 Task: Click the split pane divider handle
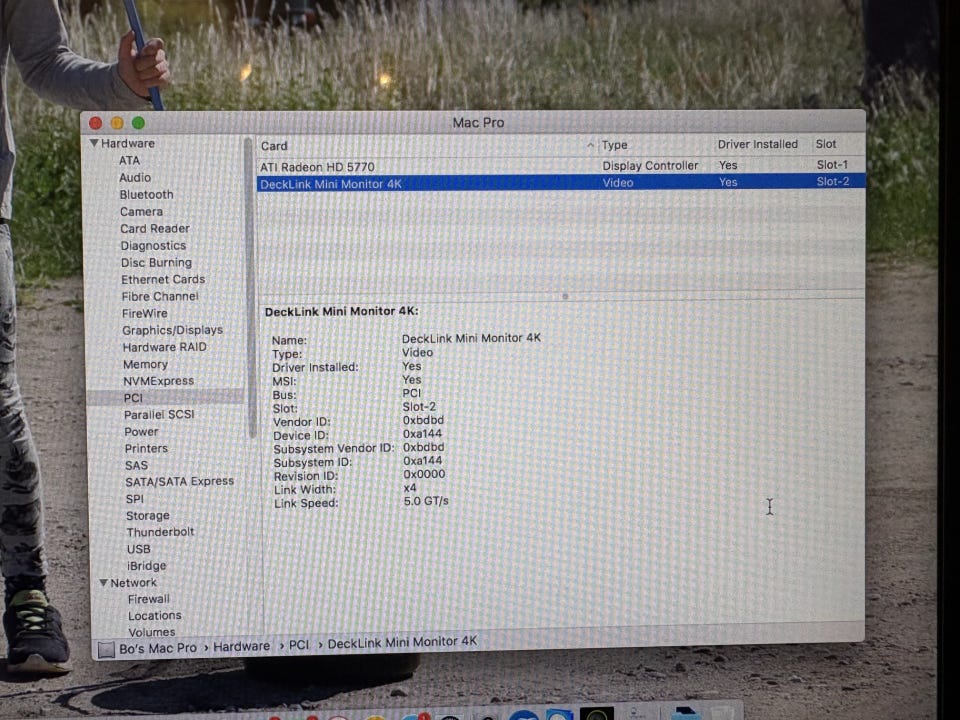(x=565, y=296)
